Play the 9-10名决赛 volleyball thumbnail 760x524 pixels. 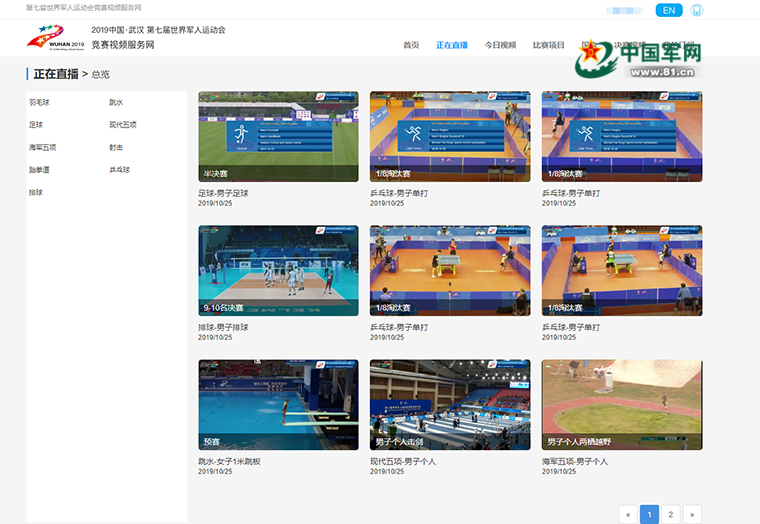[278, 270]
